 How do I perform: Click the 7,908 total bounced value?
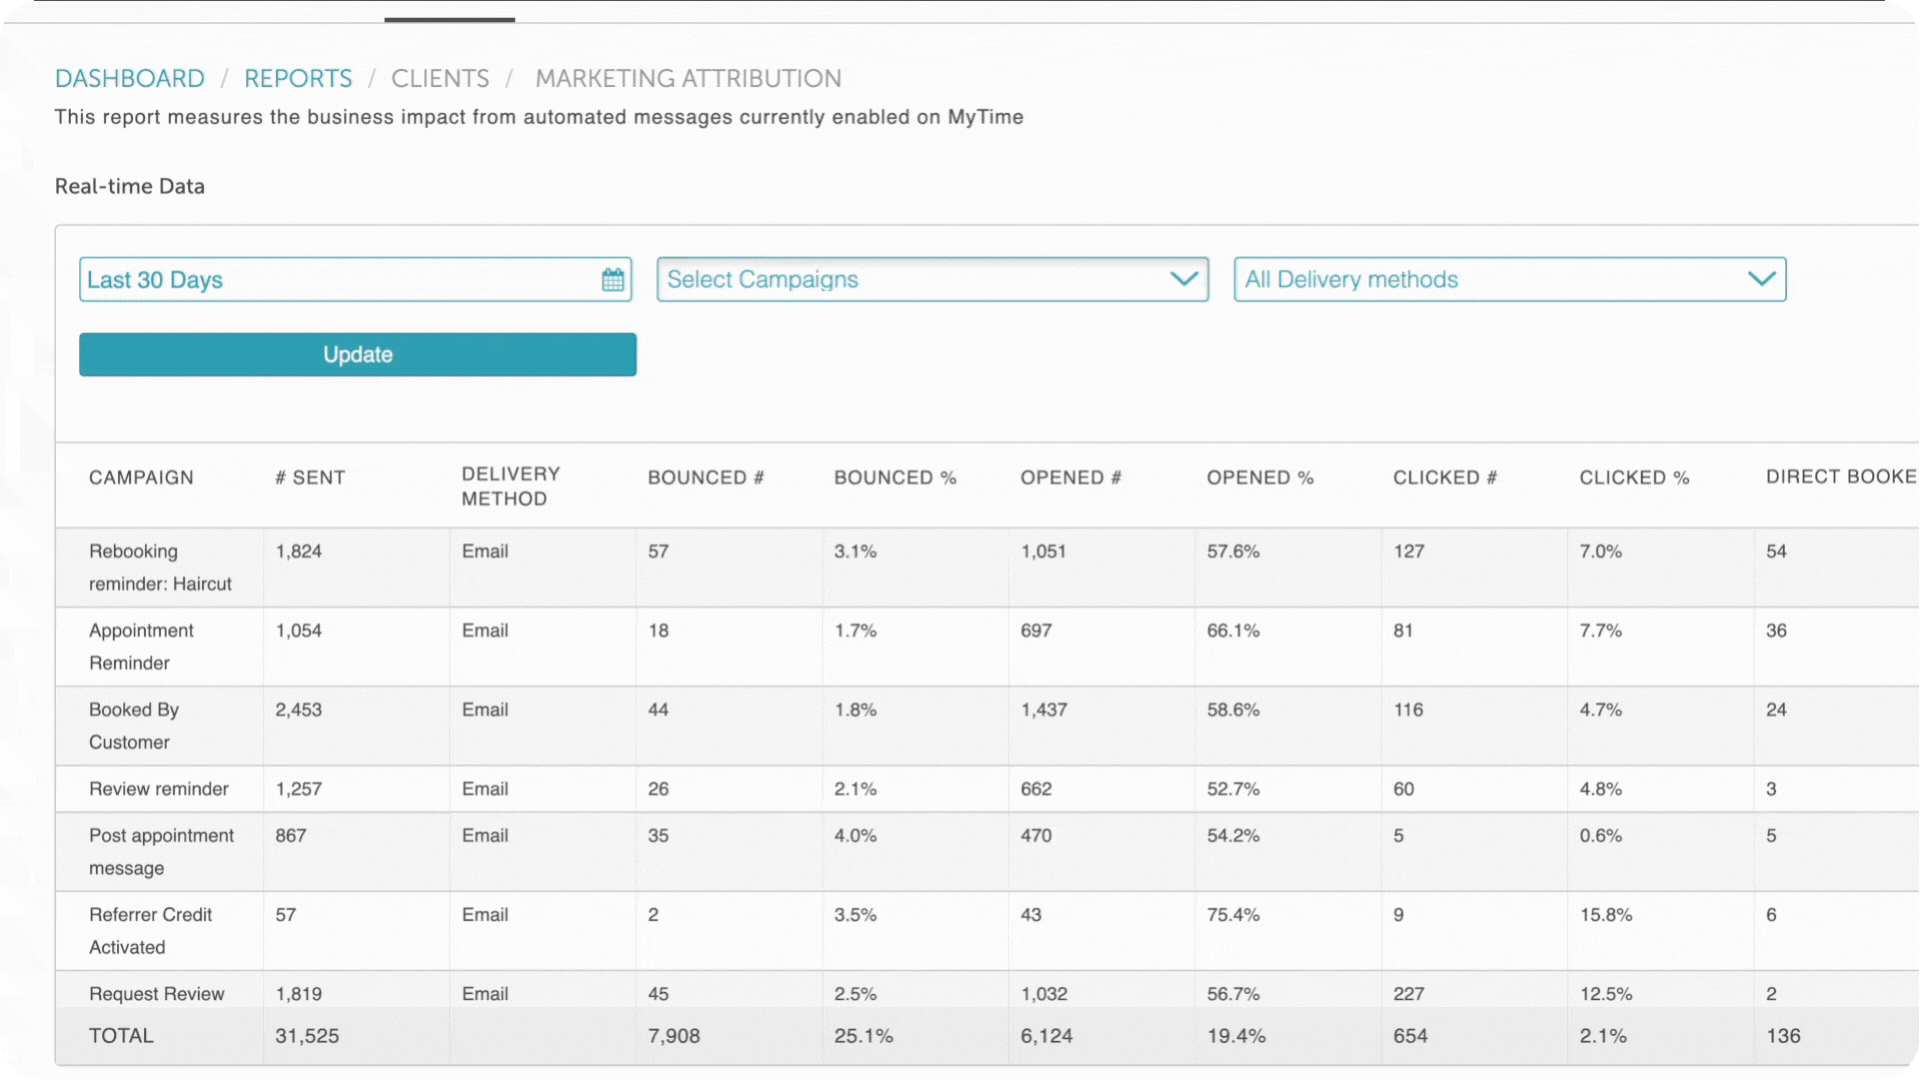[x=674, y=1036]
